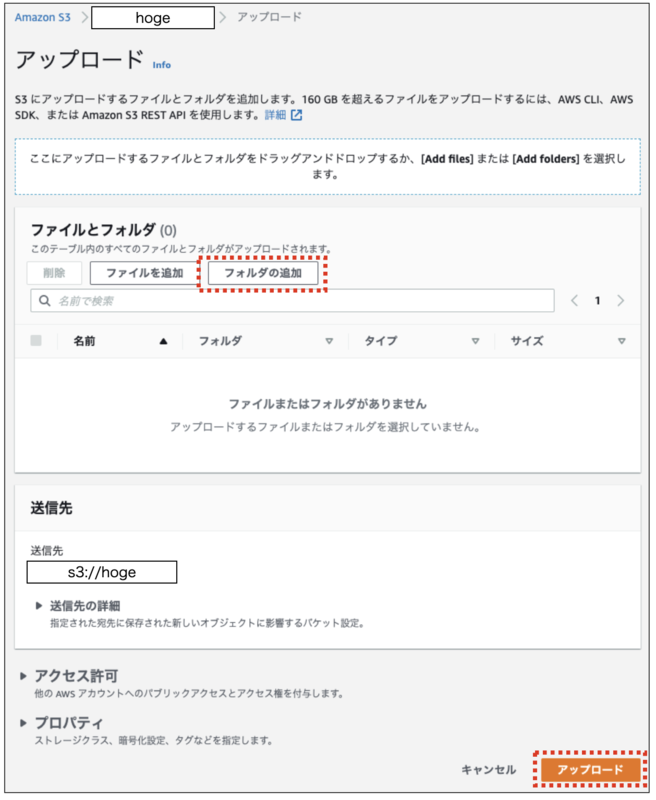Screen dimensions: 656x800
Task: Click the ファイルまたはフォルダがありません message
Action: click(x=327, y=404)
